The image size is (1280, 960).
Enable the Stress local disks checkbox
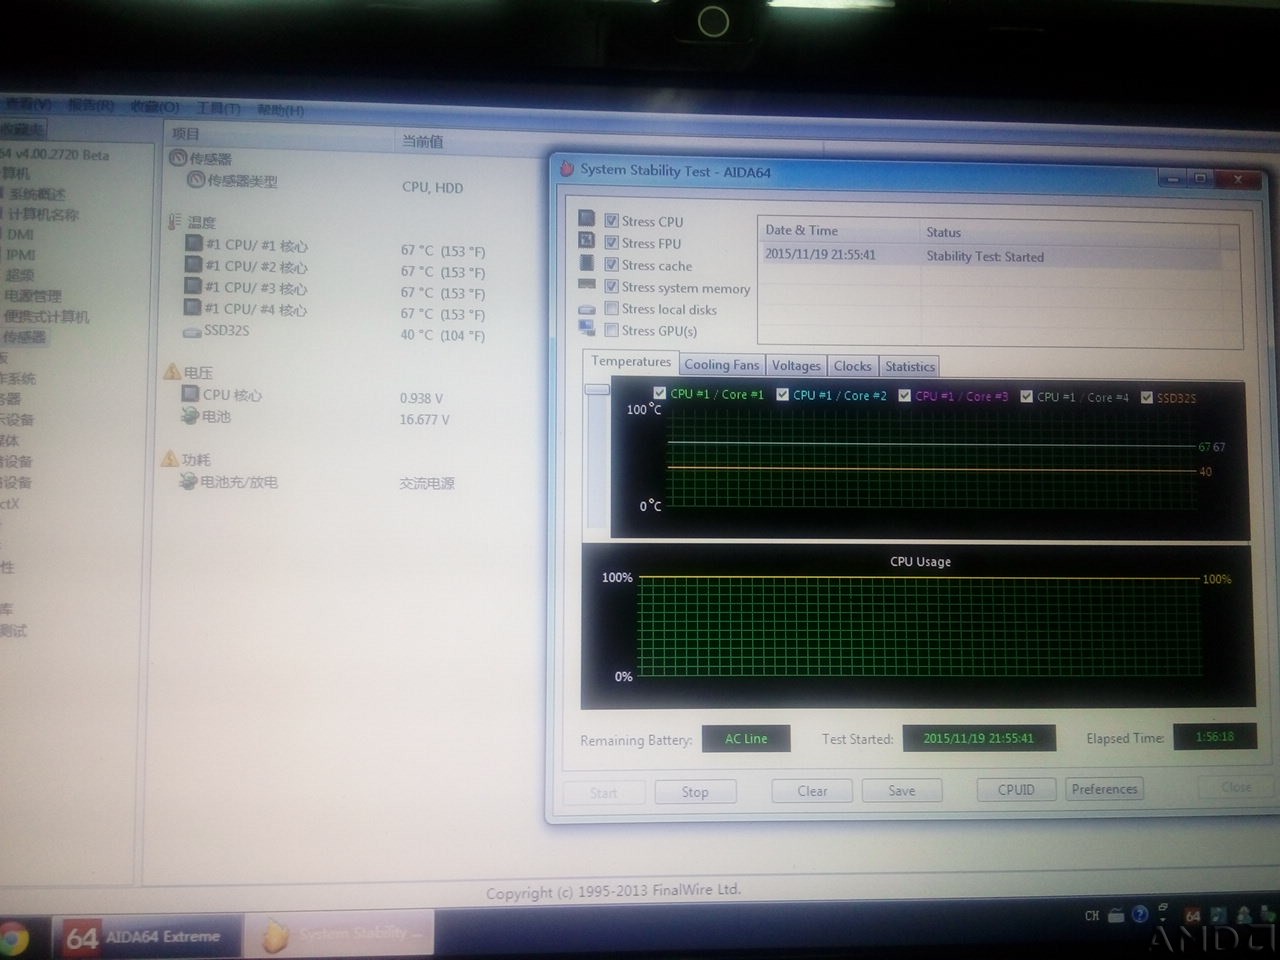point(611,309)
